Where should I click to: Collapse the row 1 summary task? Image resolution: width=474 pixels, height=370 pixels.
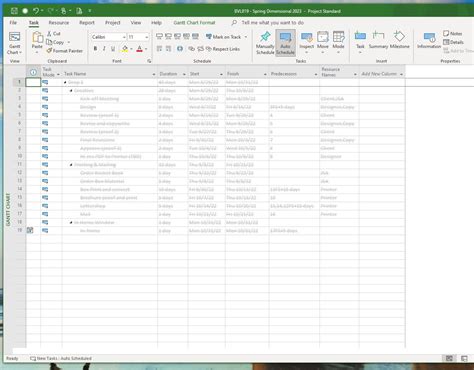(65, 82)
